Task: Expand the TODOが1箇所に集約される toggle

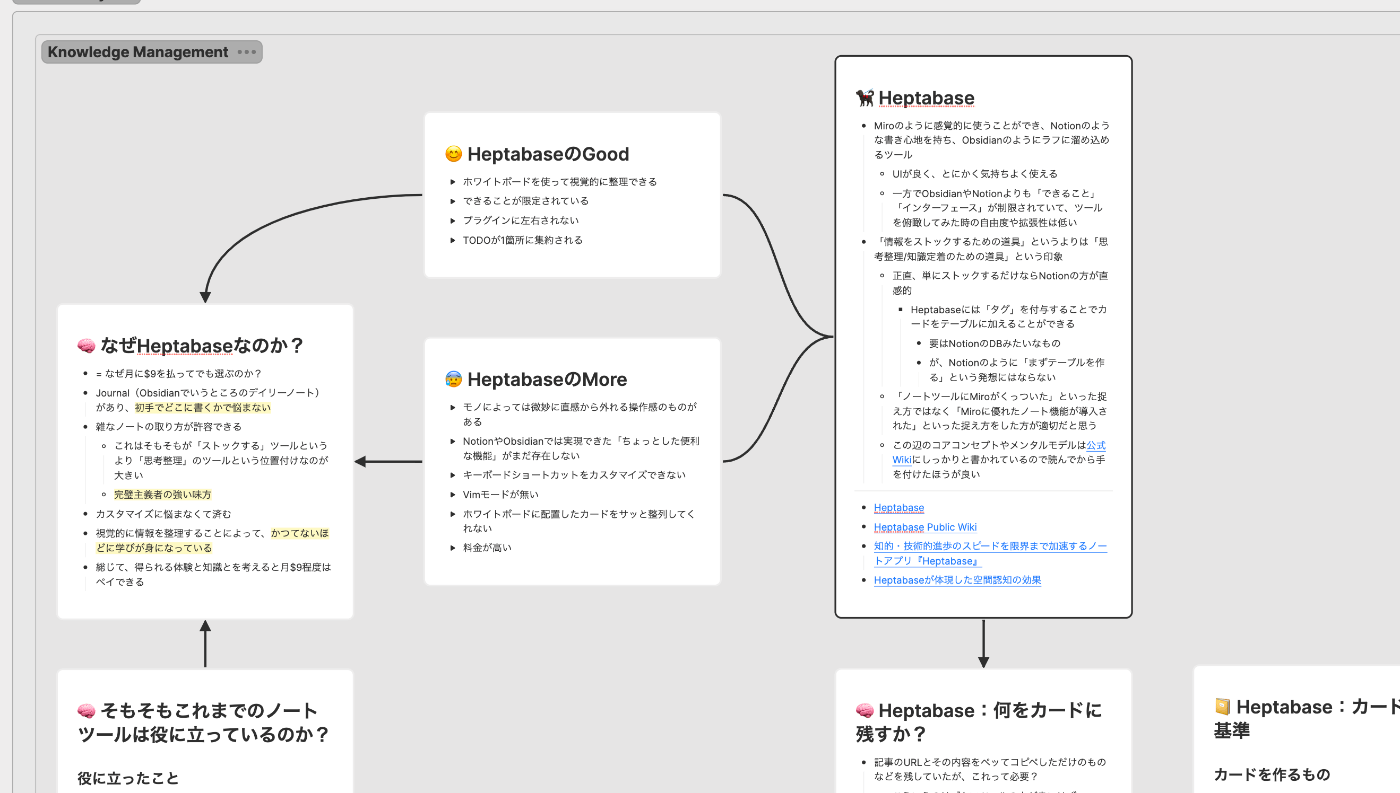Action: click(453, 240)
